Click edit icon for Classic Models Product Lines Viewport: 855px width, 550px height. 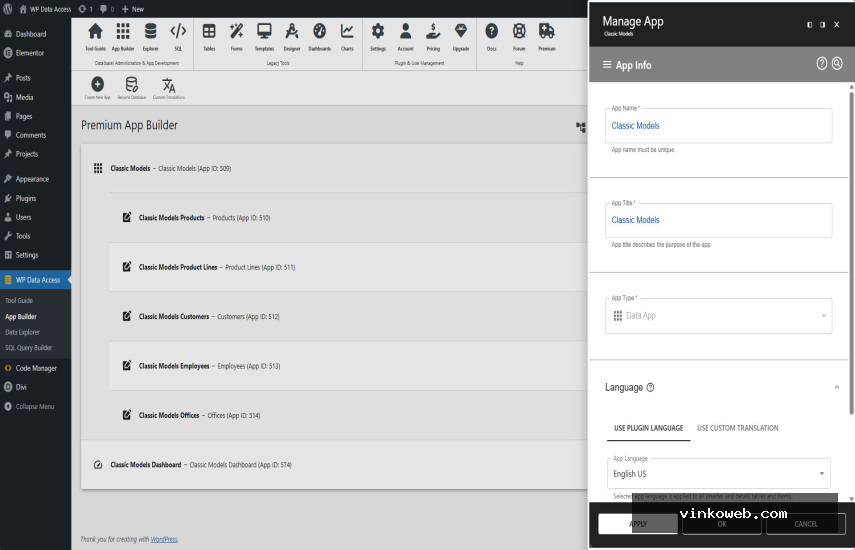(127, 267)
